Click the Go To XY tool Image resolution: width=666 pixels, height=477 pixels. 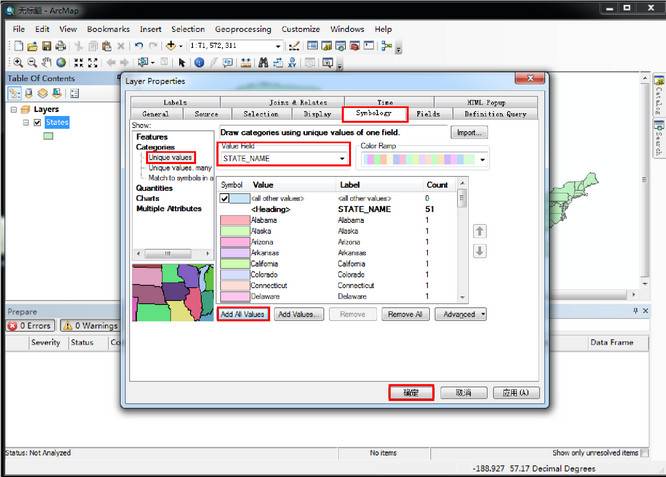292,63
